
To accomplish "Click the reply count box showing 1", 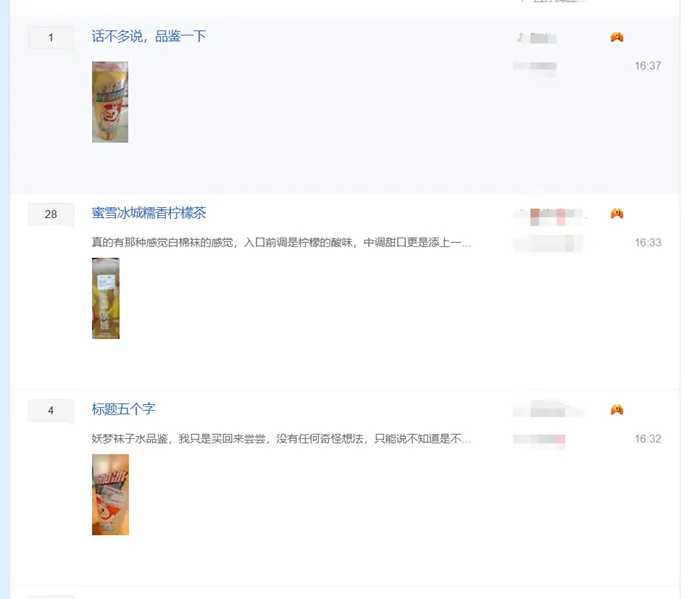I will tap(51, 38).
